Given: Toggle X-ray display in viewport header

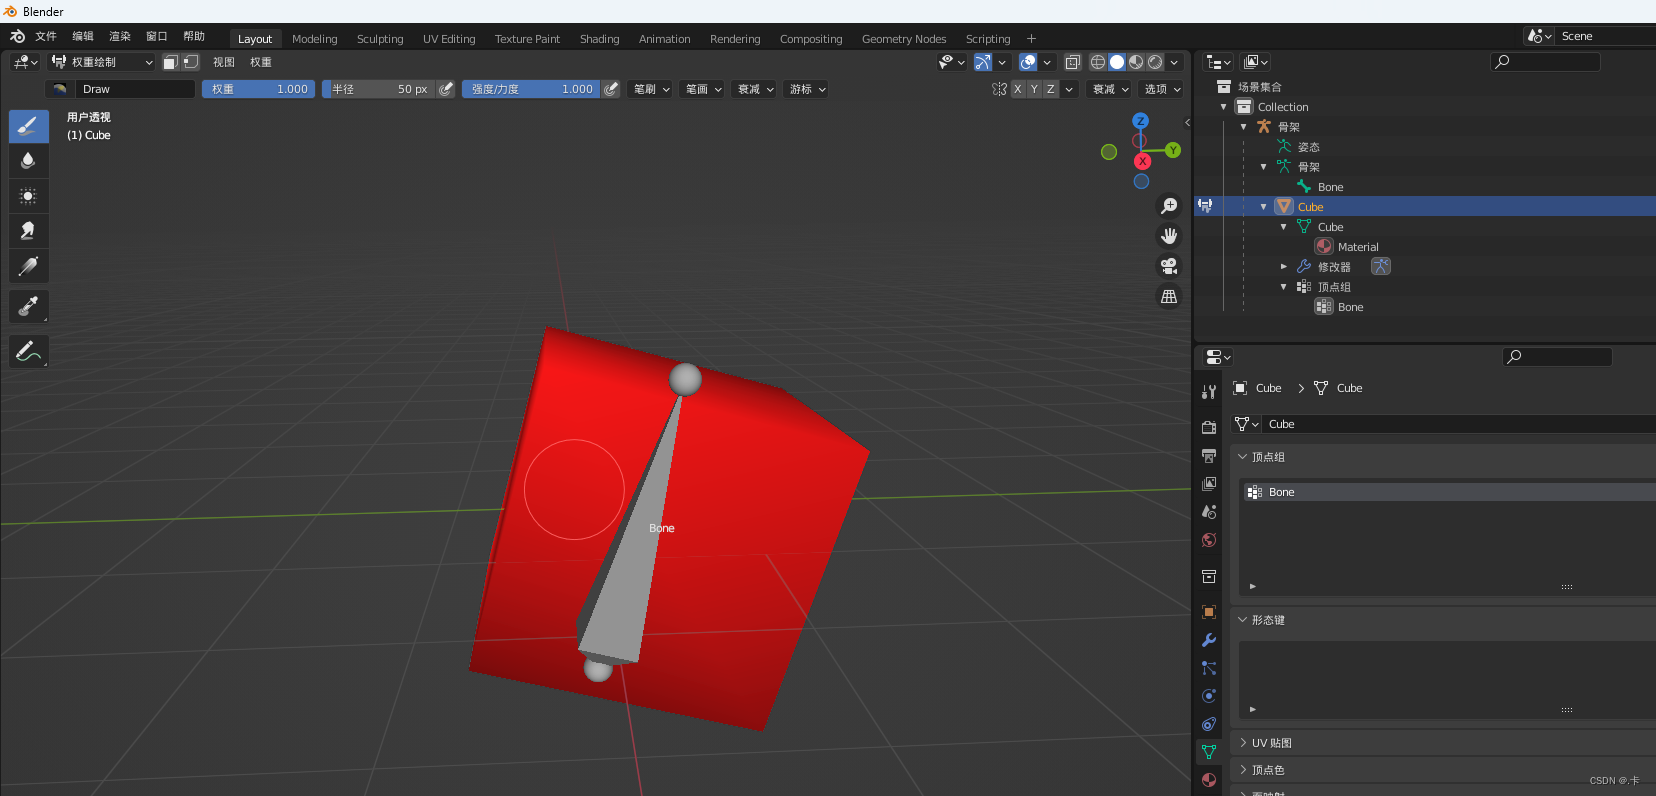Looking at the screenshot, I should 1072,62.
